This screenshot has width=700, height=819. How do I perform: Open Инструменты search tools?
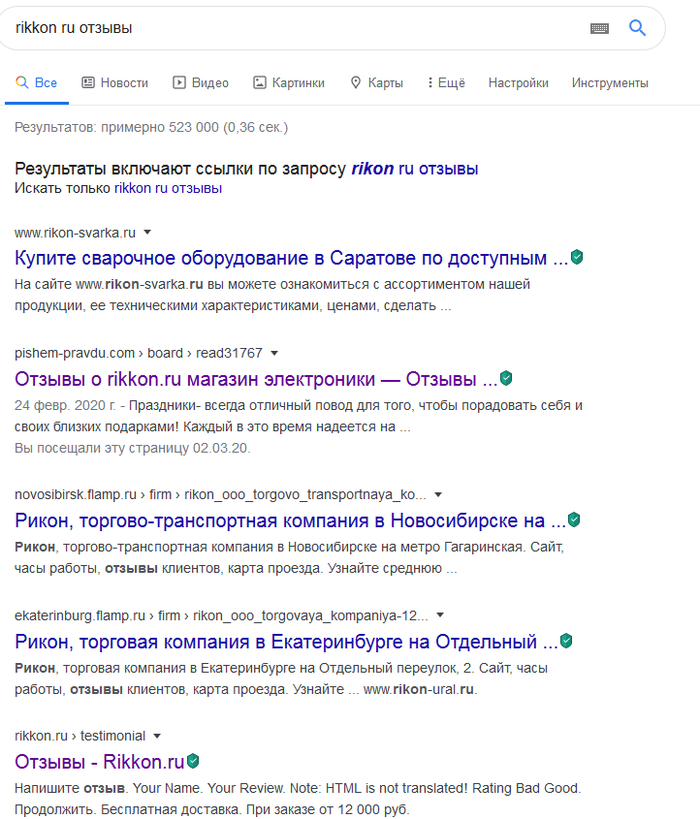pyautogui.click(x=610, y=83)
